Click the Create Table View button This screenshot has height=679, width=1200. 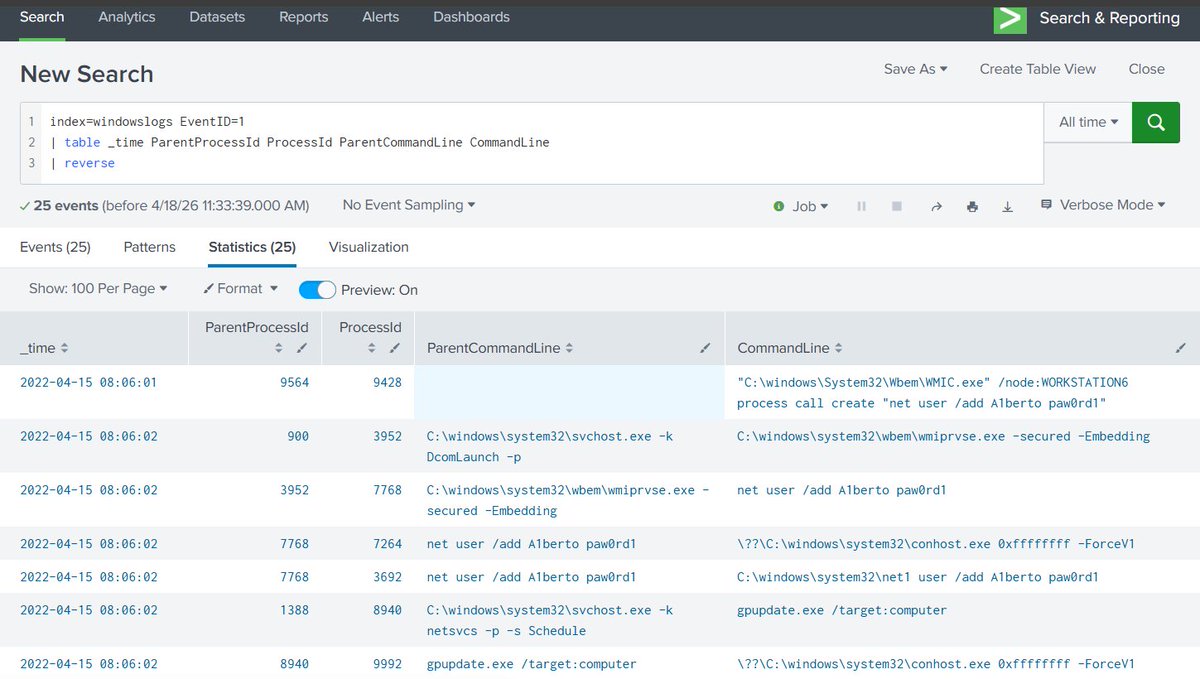click(1037, 69)
